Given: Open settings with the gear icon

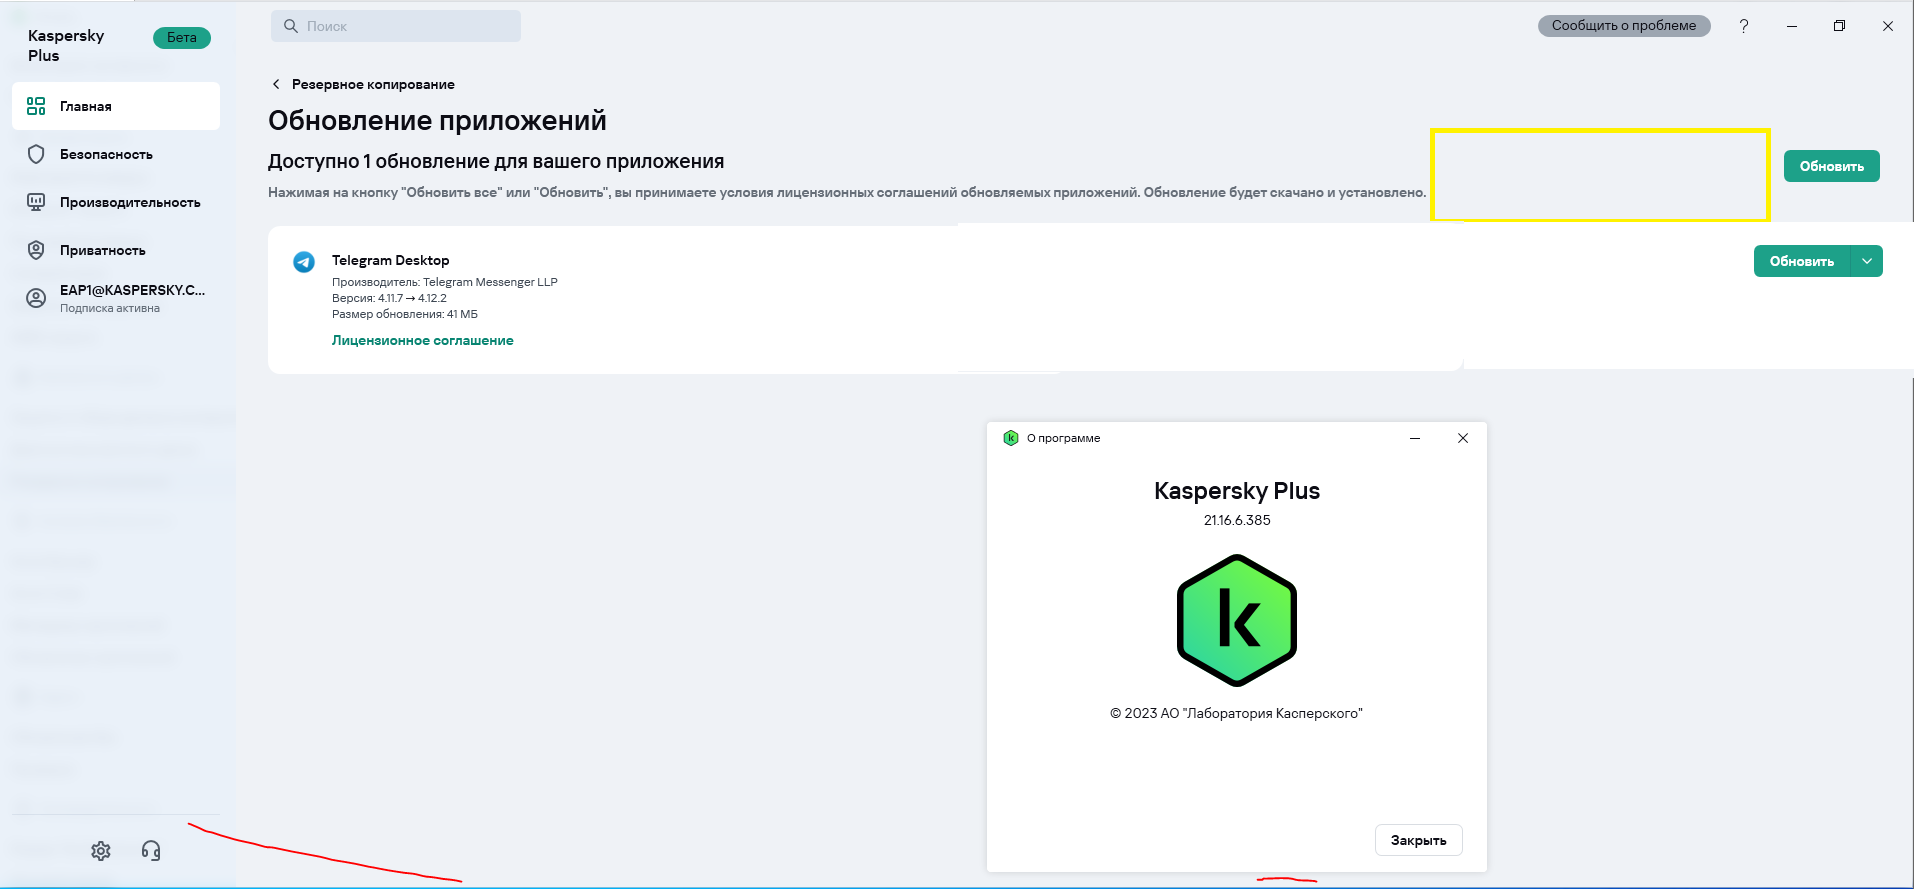Looking at the screenshot, I should pyautogui.click(x=101, y=851).
